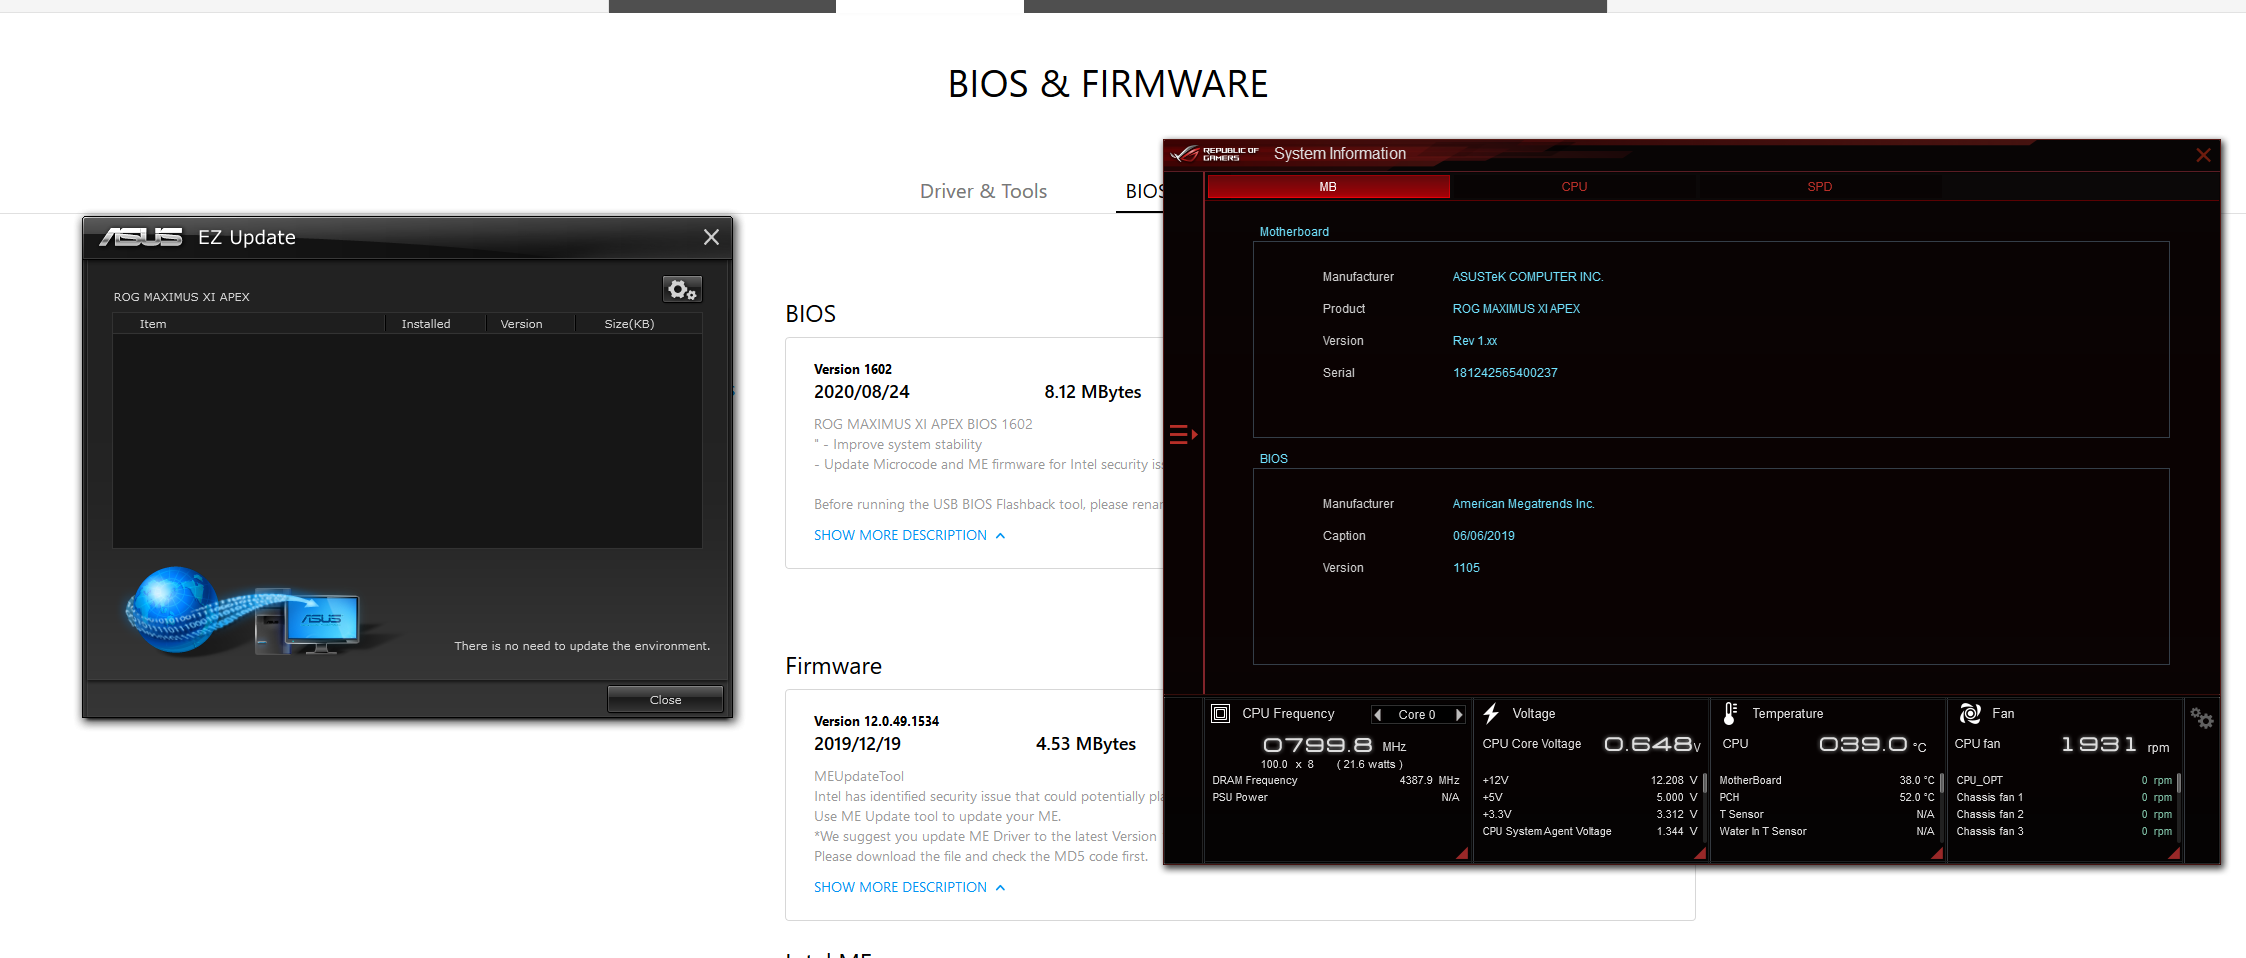
Task: Click the CPU Core Voltage '0.648' readout
Action: coord(1648,744)
